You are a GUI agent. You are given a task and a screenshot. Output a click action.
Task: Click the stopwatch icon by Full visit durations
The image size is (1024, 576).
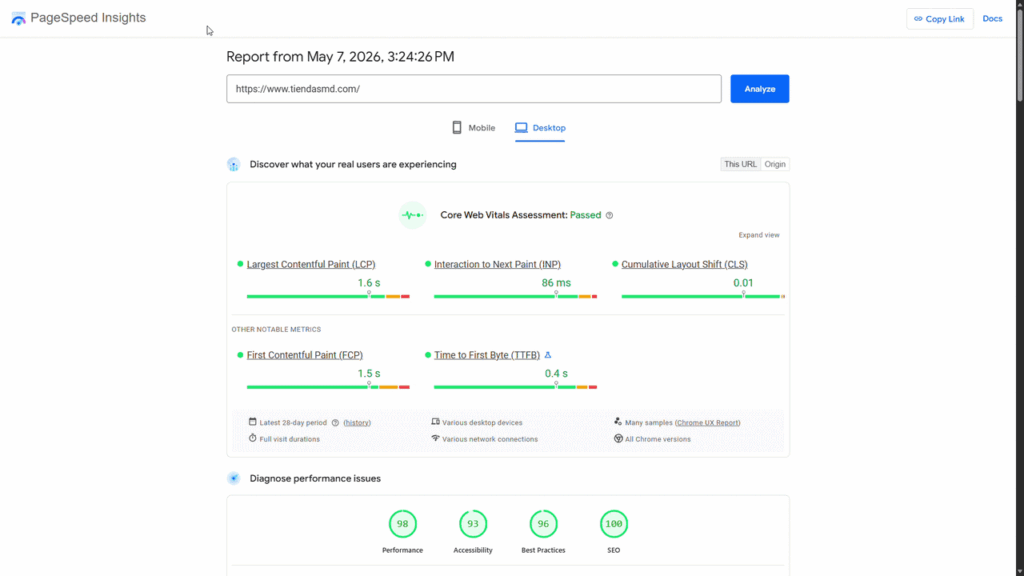[252, 438]
